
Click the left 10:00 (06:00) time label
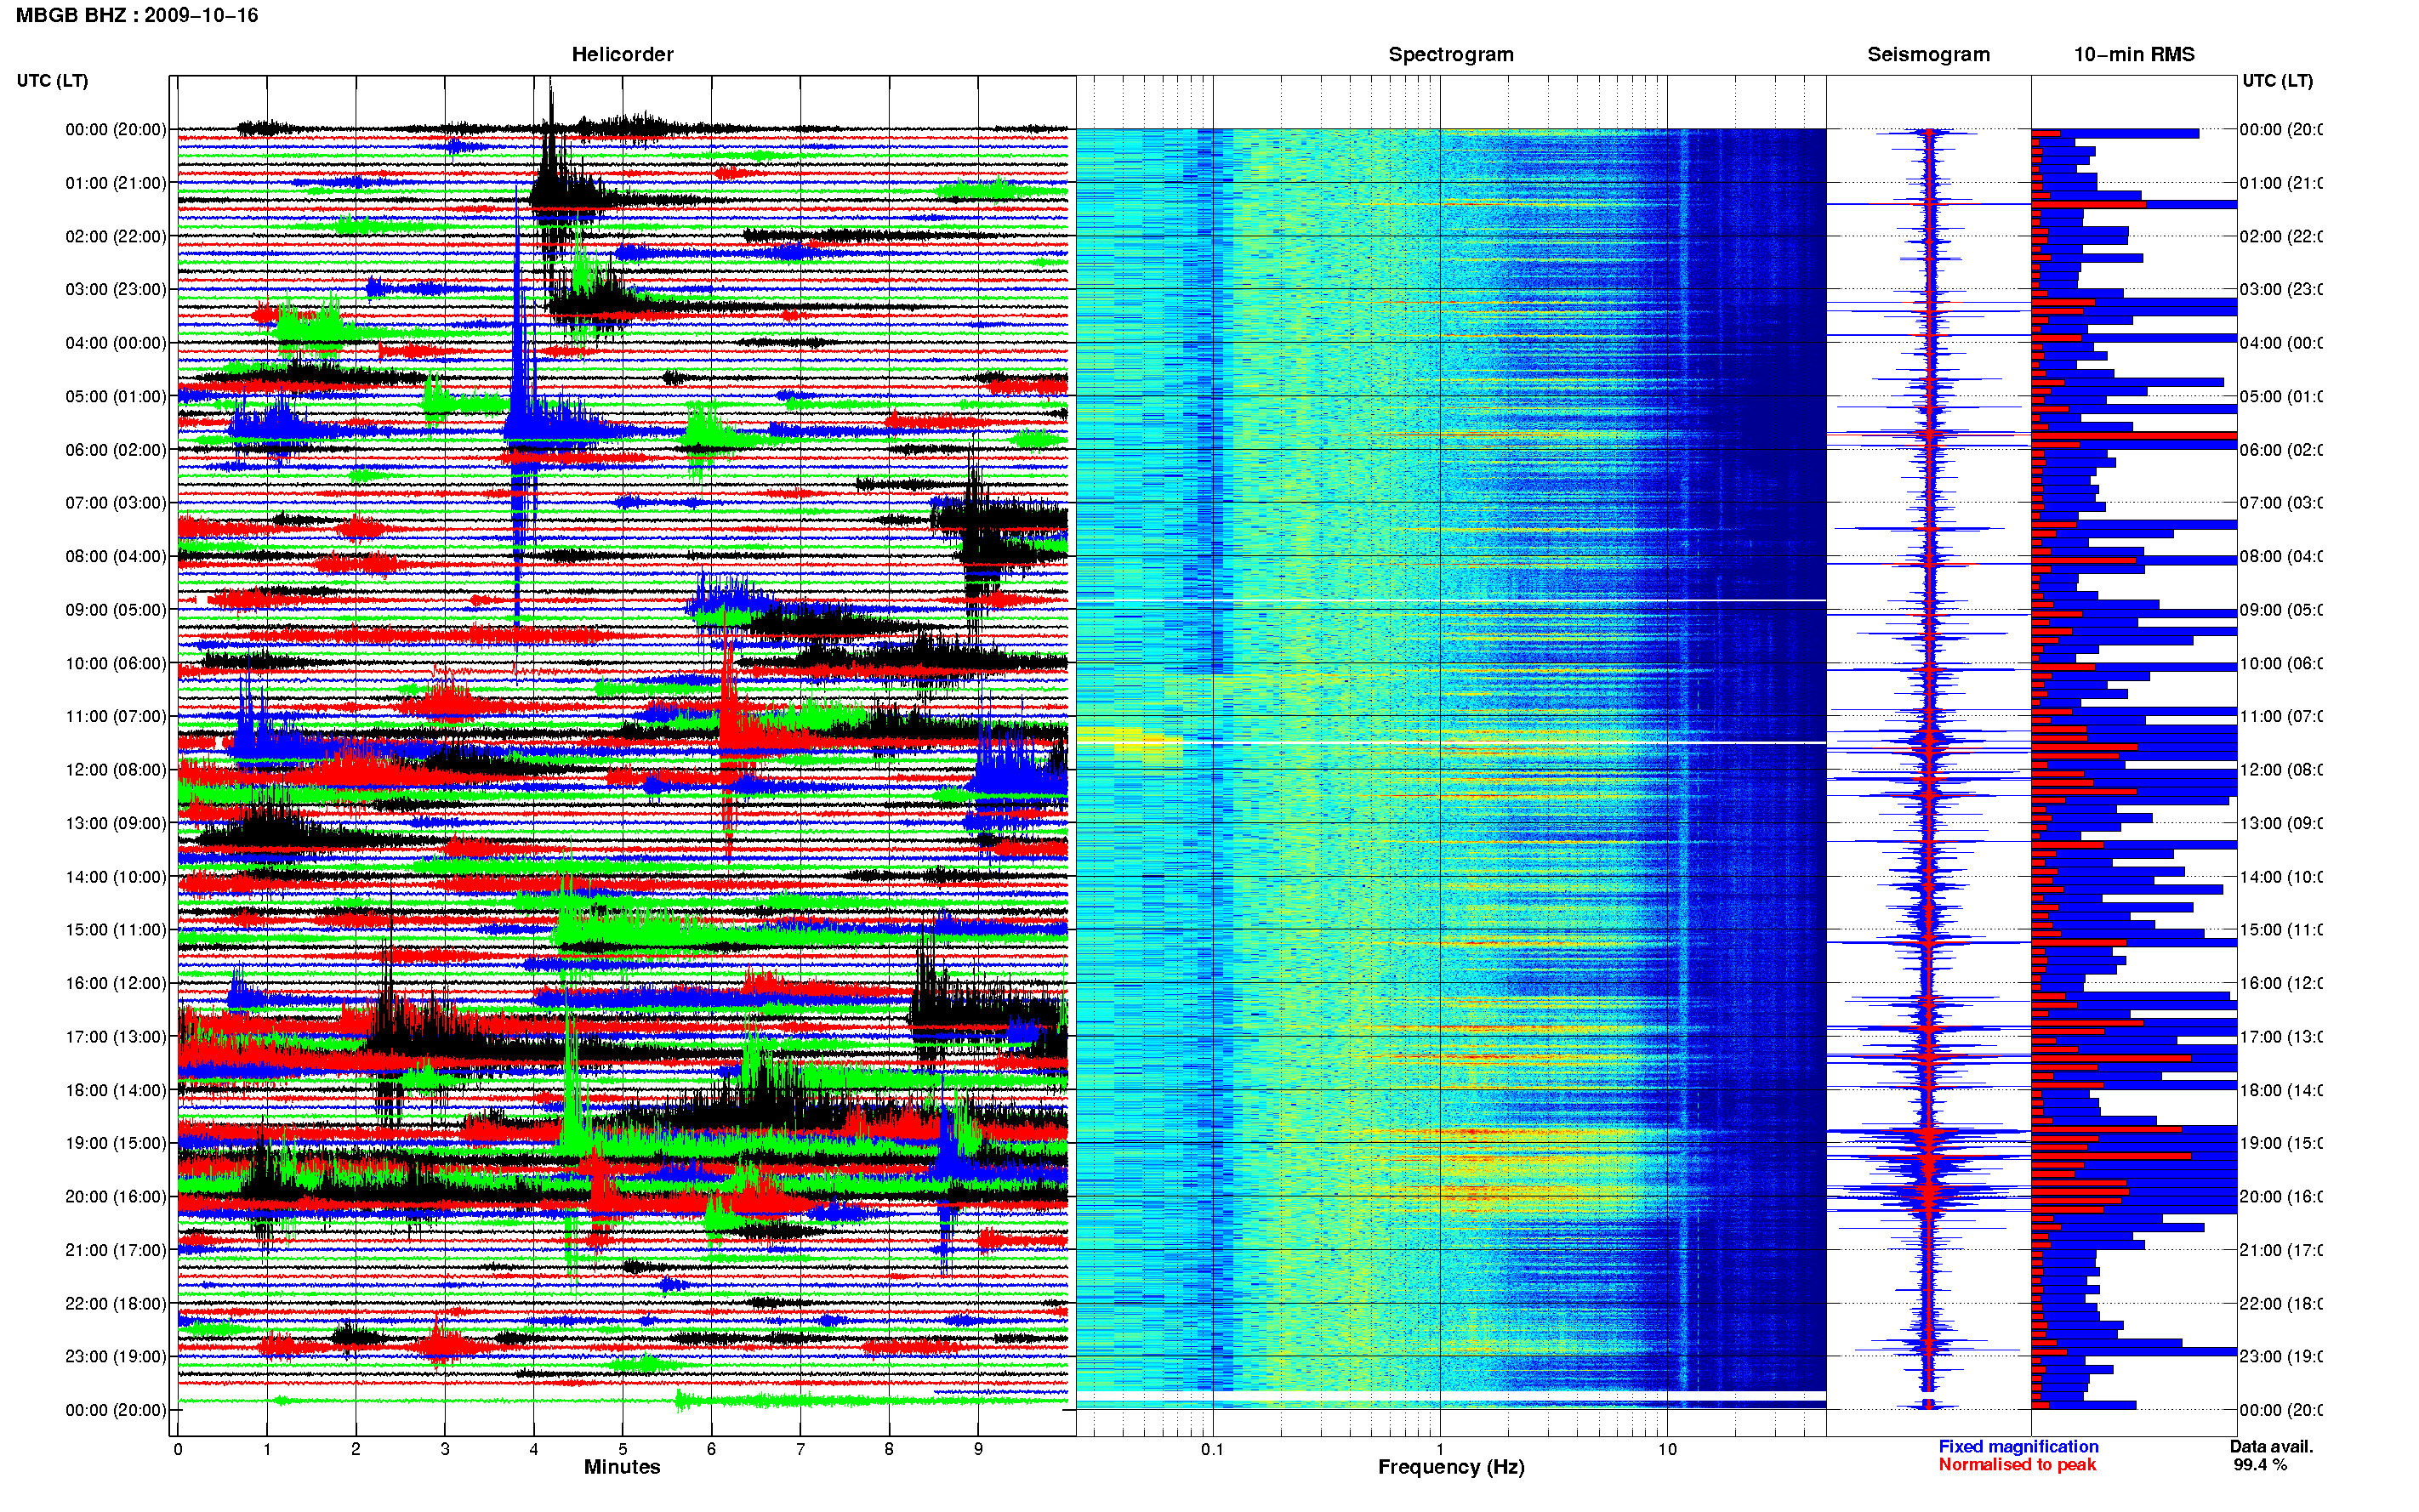point(116,663)
